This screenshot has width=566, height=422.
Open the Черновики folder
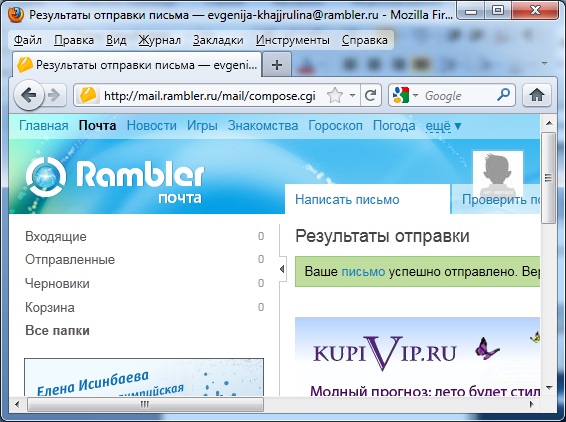[57, 283]
